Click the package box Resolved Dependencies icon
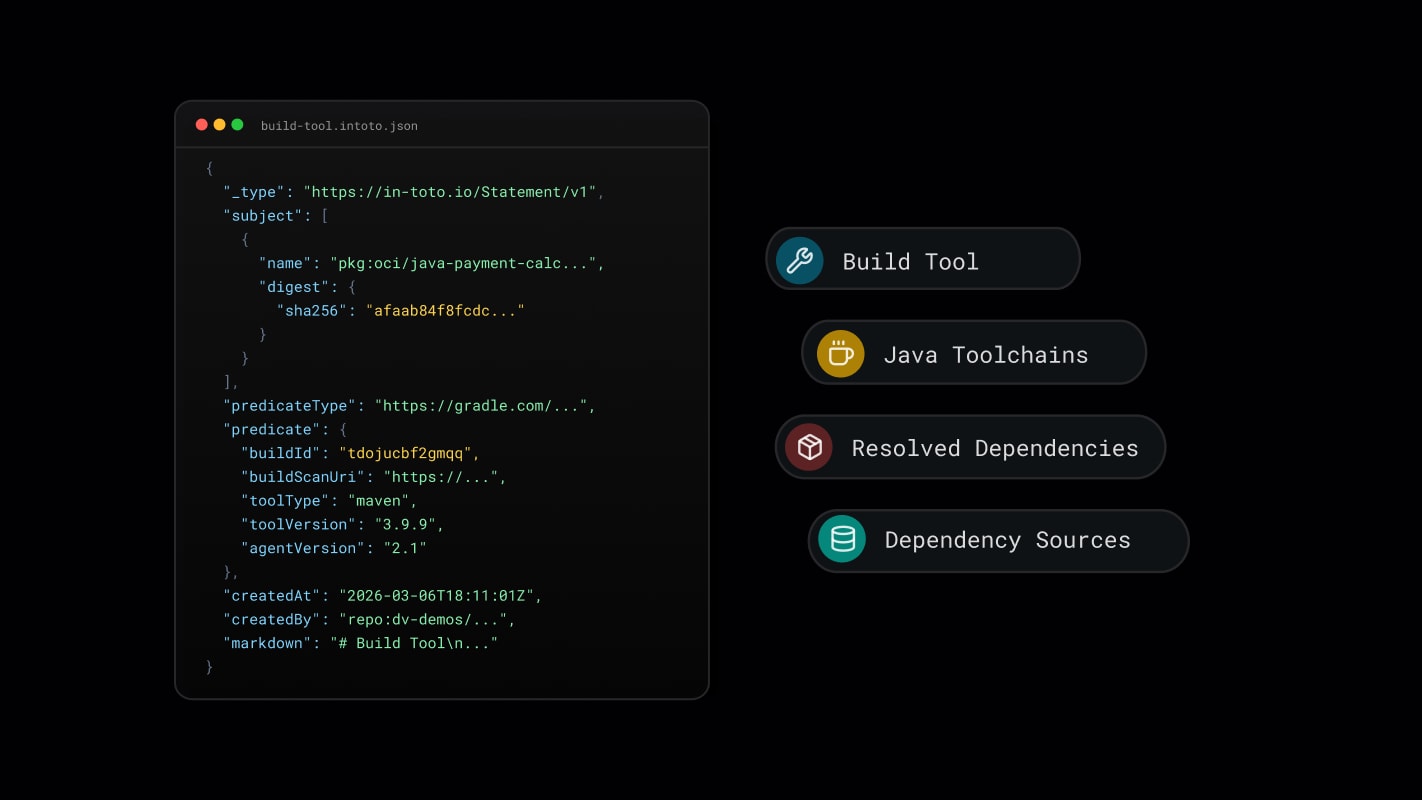Screen dimensions: 1422x800 point(809,447)
